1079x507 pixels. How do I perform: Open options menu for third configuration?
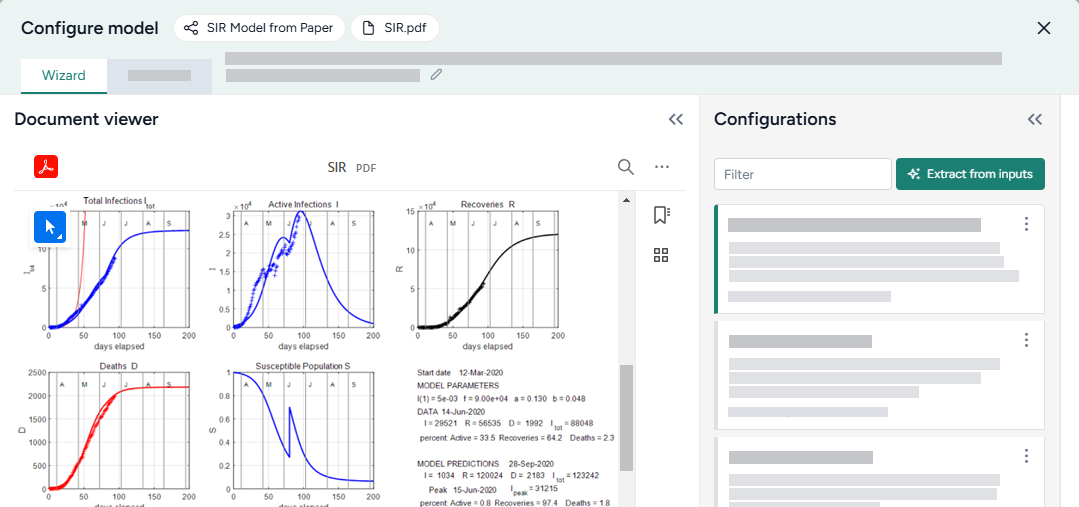[x=1026, y=456]
